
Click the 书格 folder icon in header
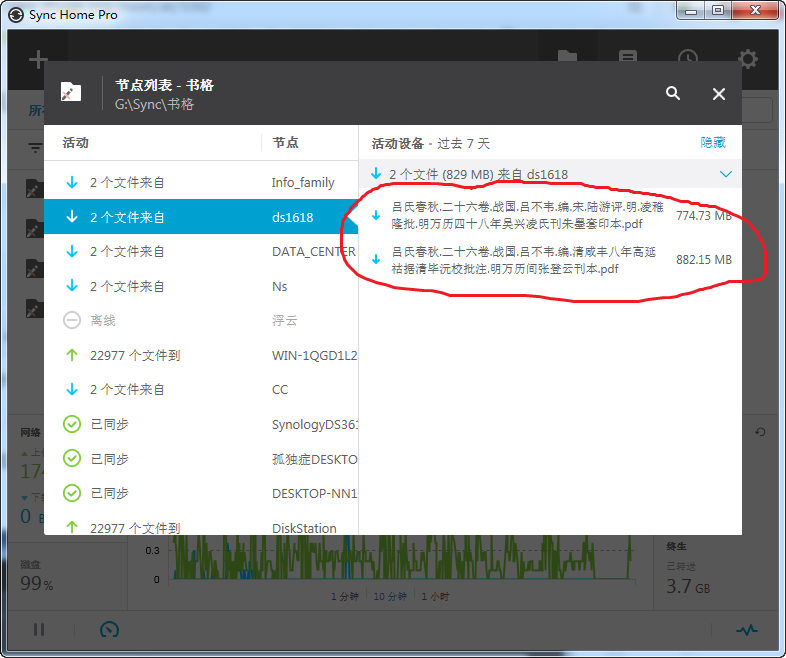tap(71, 93)
